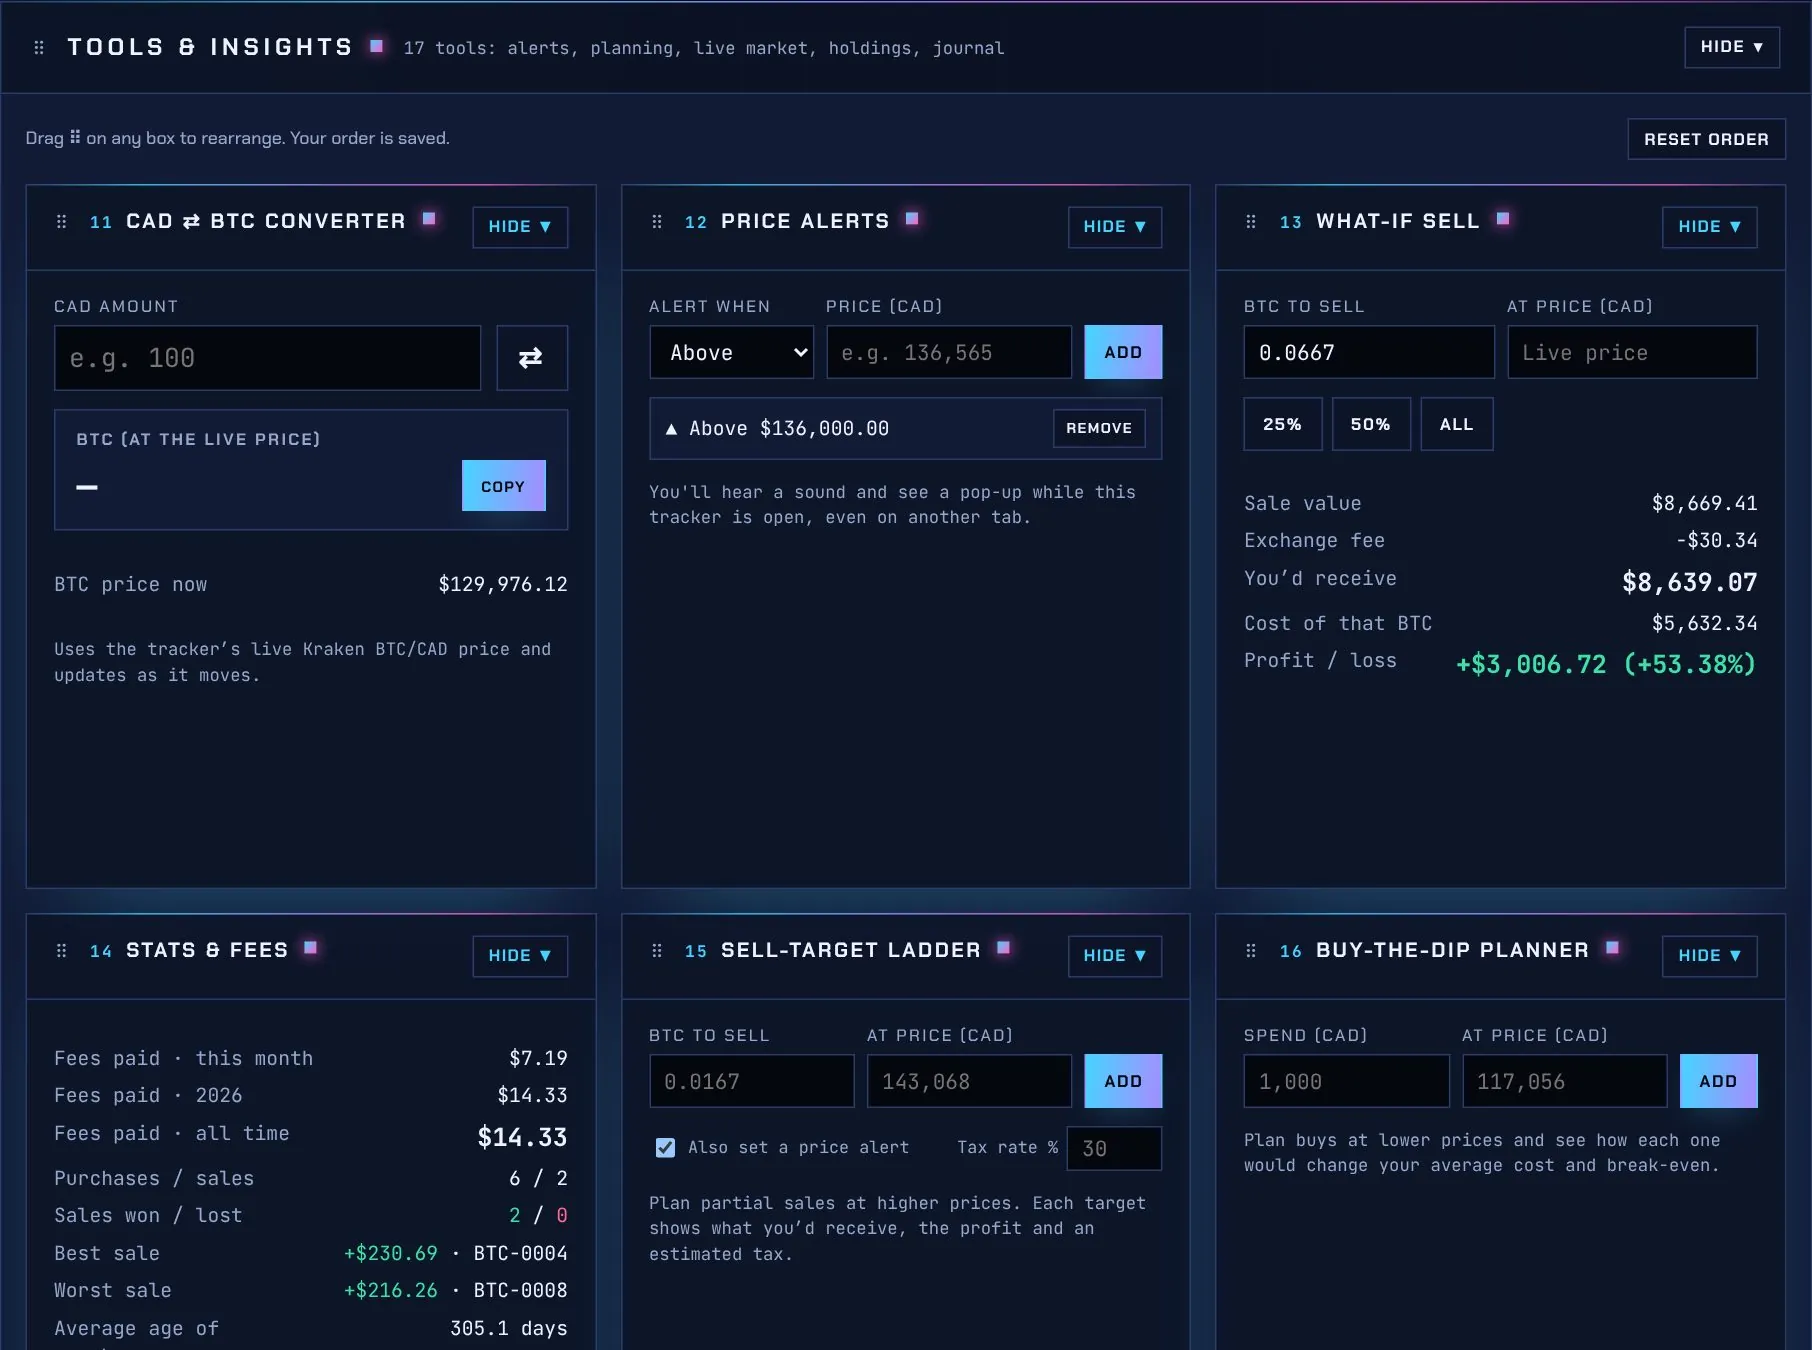Add the buy-the-dip plan entry
Viewport: 1812px width, 1350px height.
coord(1718,1081)
